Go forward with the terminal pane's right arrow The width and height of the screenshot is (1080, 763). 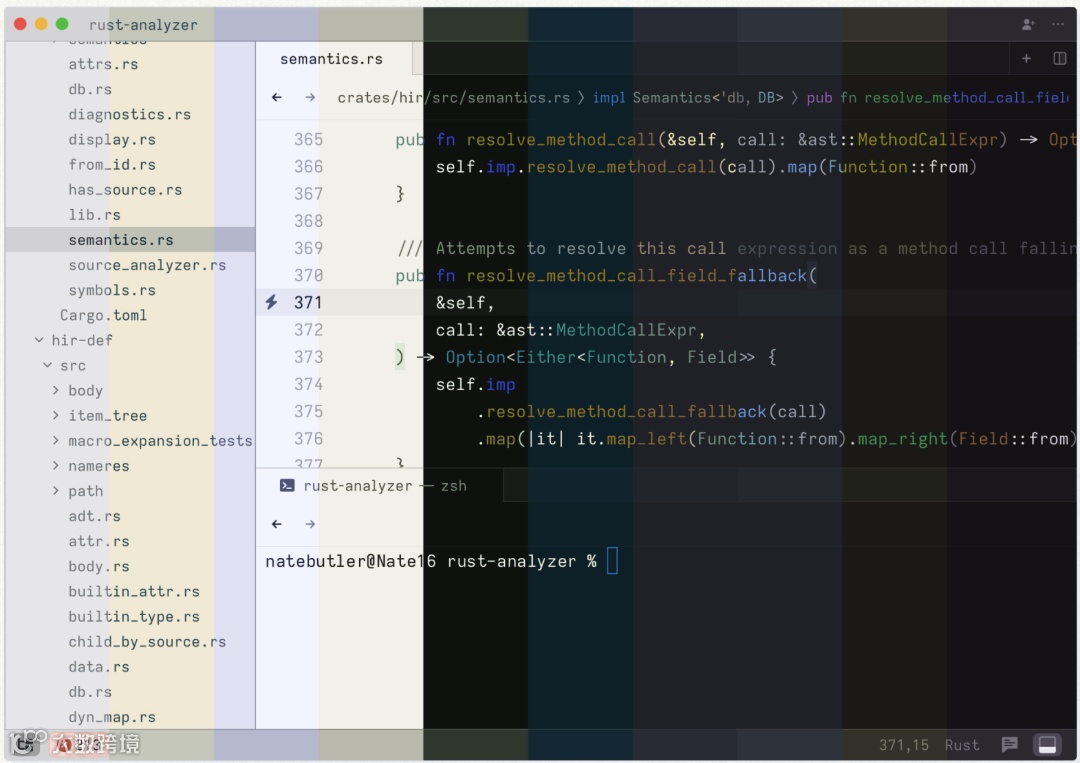click(310, 524)
